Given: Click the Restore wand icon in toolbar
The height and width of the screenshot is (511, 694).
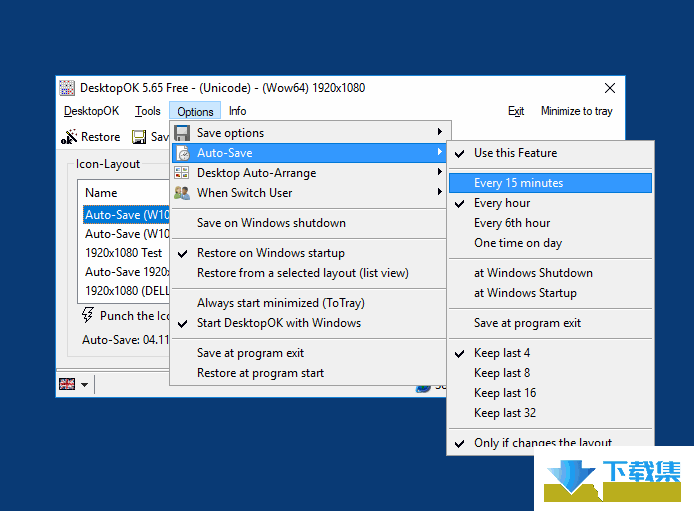Looking at the screenshot, I should [x=69, y=137].
